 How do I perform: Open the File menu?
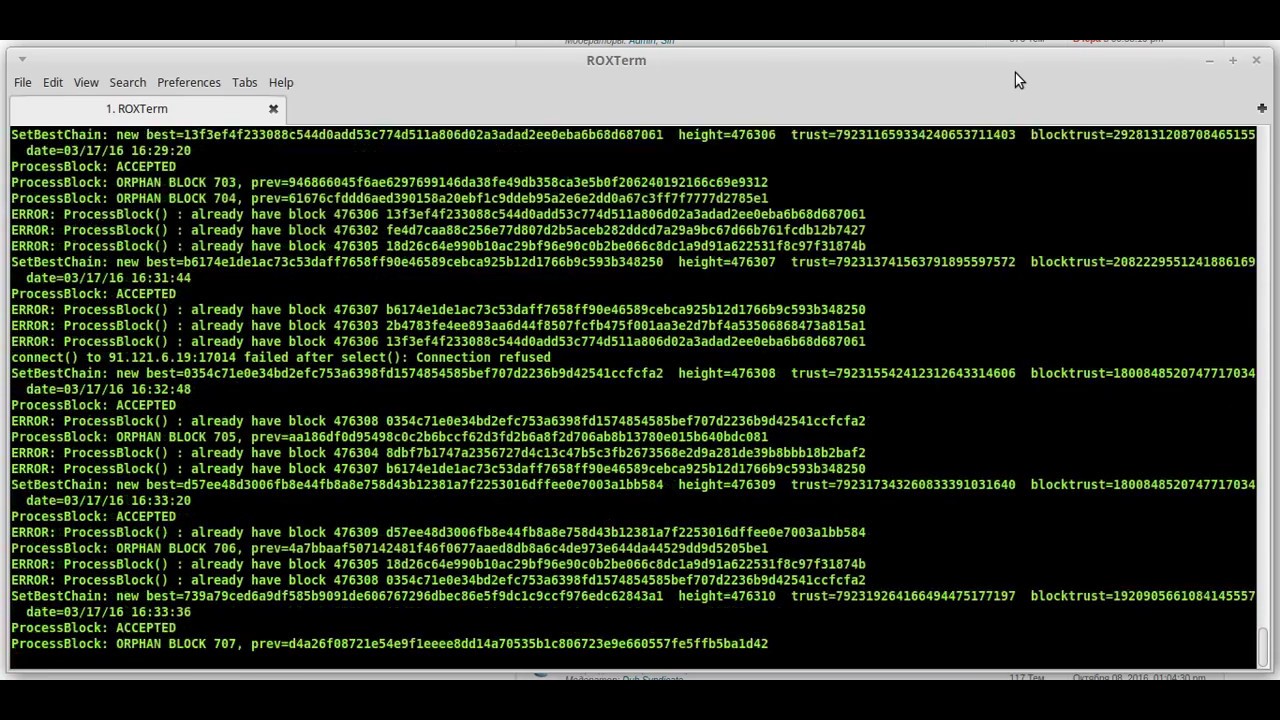(22, 82)
